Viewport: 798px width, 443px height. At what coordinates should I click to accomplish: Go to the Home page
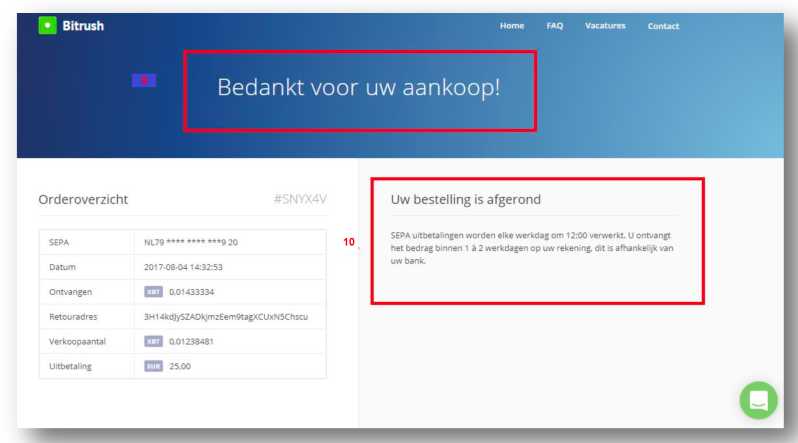click(x=511, y=25)
